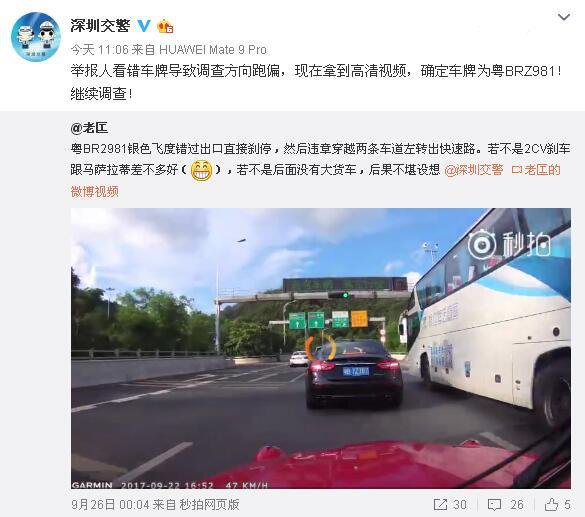Play the dashcam video thumbnail
The width and height of the screenshot is (585, 517).
coord(321,348)
